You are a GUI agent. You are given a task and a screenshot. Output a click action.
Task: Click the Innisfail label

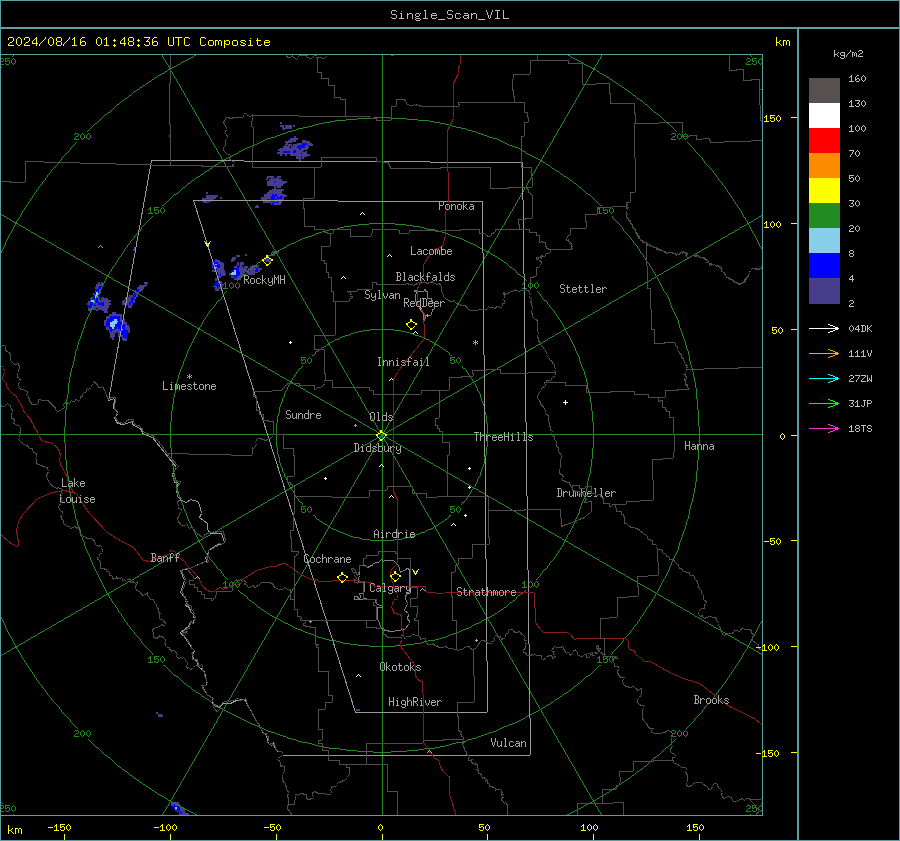(x=403, y=362)
